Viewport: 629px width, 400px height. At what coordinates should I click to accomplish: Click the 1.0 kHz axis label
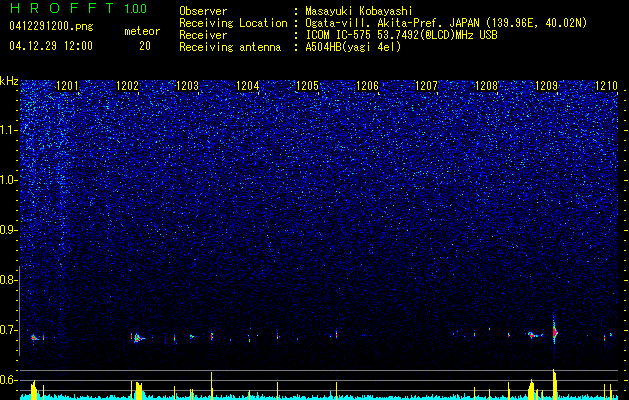tap(7, 180)
